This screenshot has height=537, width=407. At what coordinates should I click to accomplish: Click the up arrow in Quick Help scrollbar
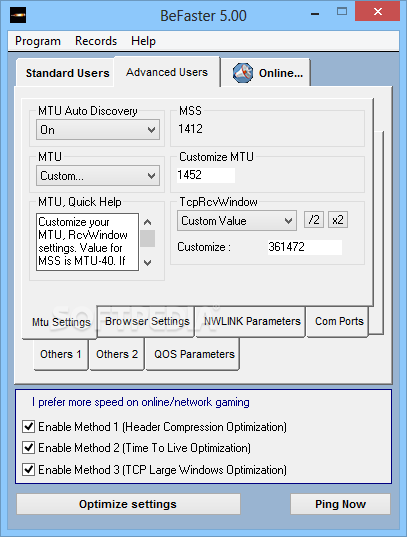tap(148, 222)
